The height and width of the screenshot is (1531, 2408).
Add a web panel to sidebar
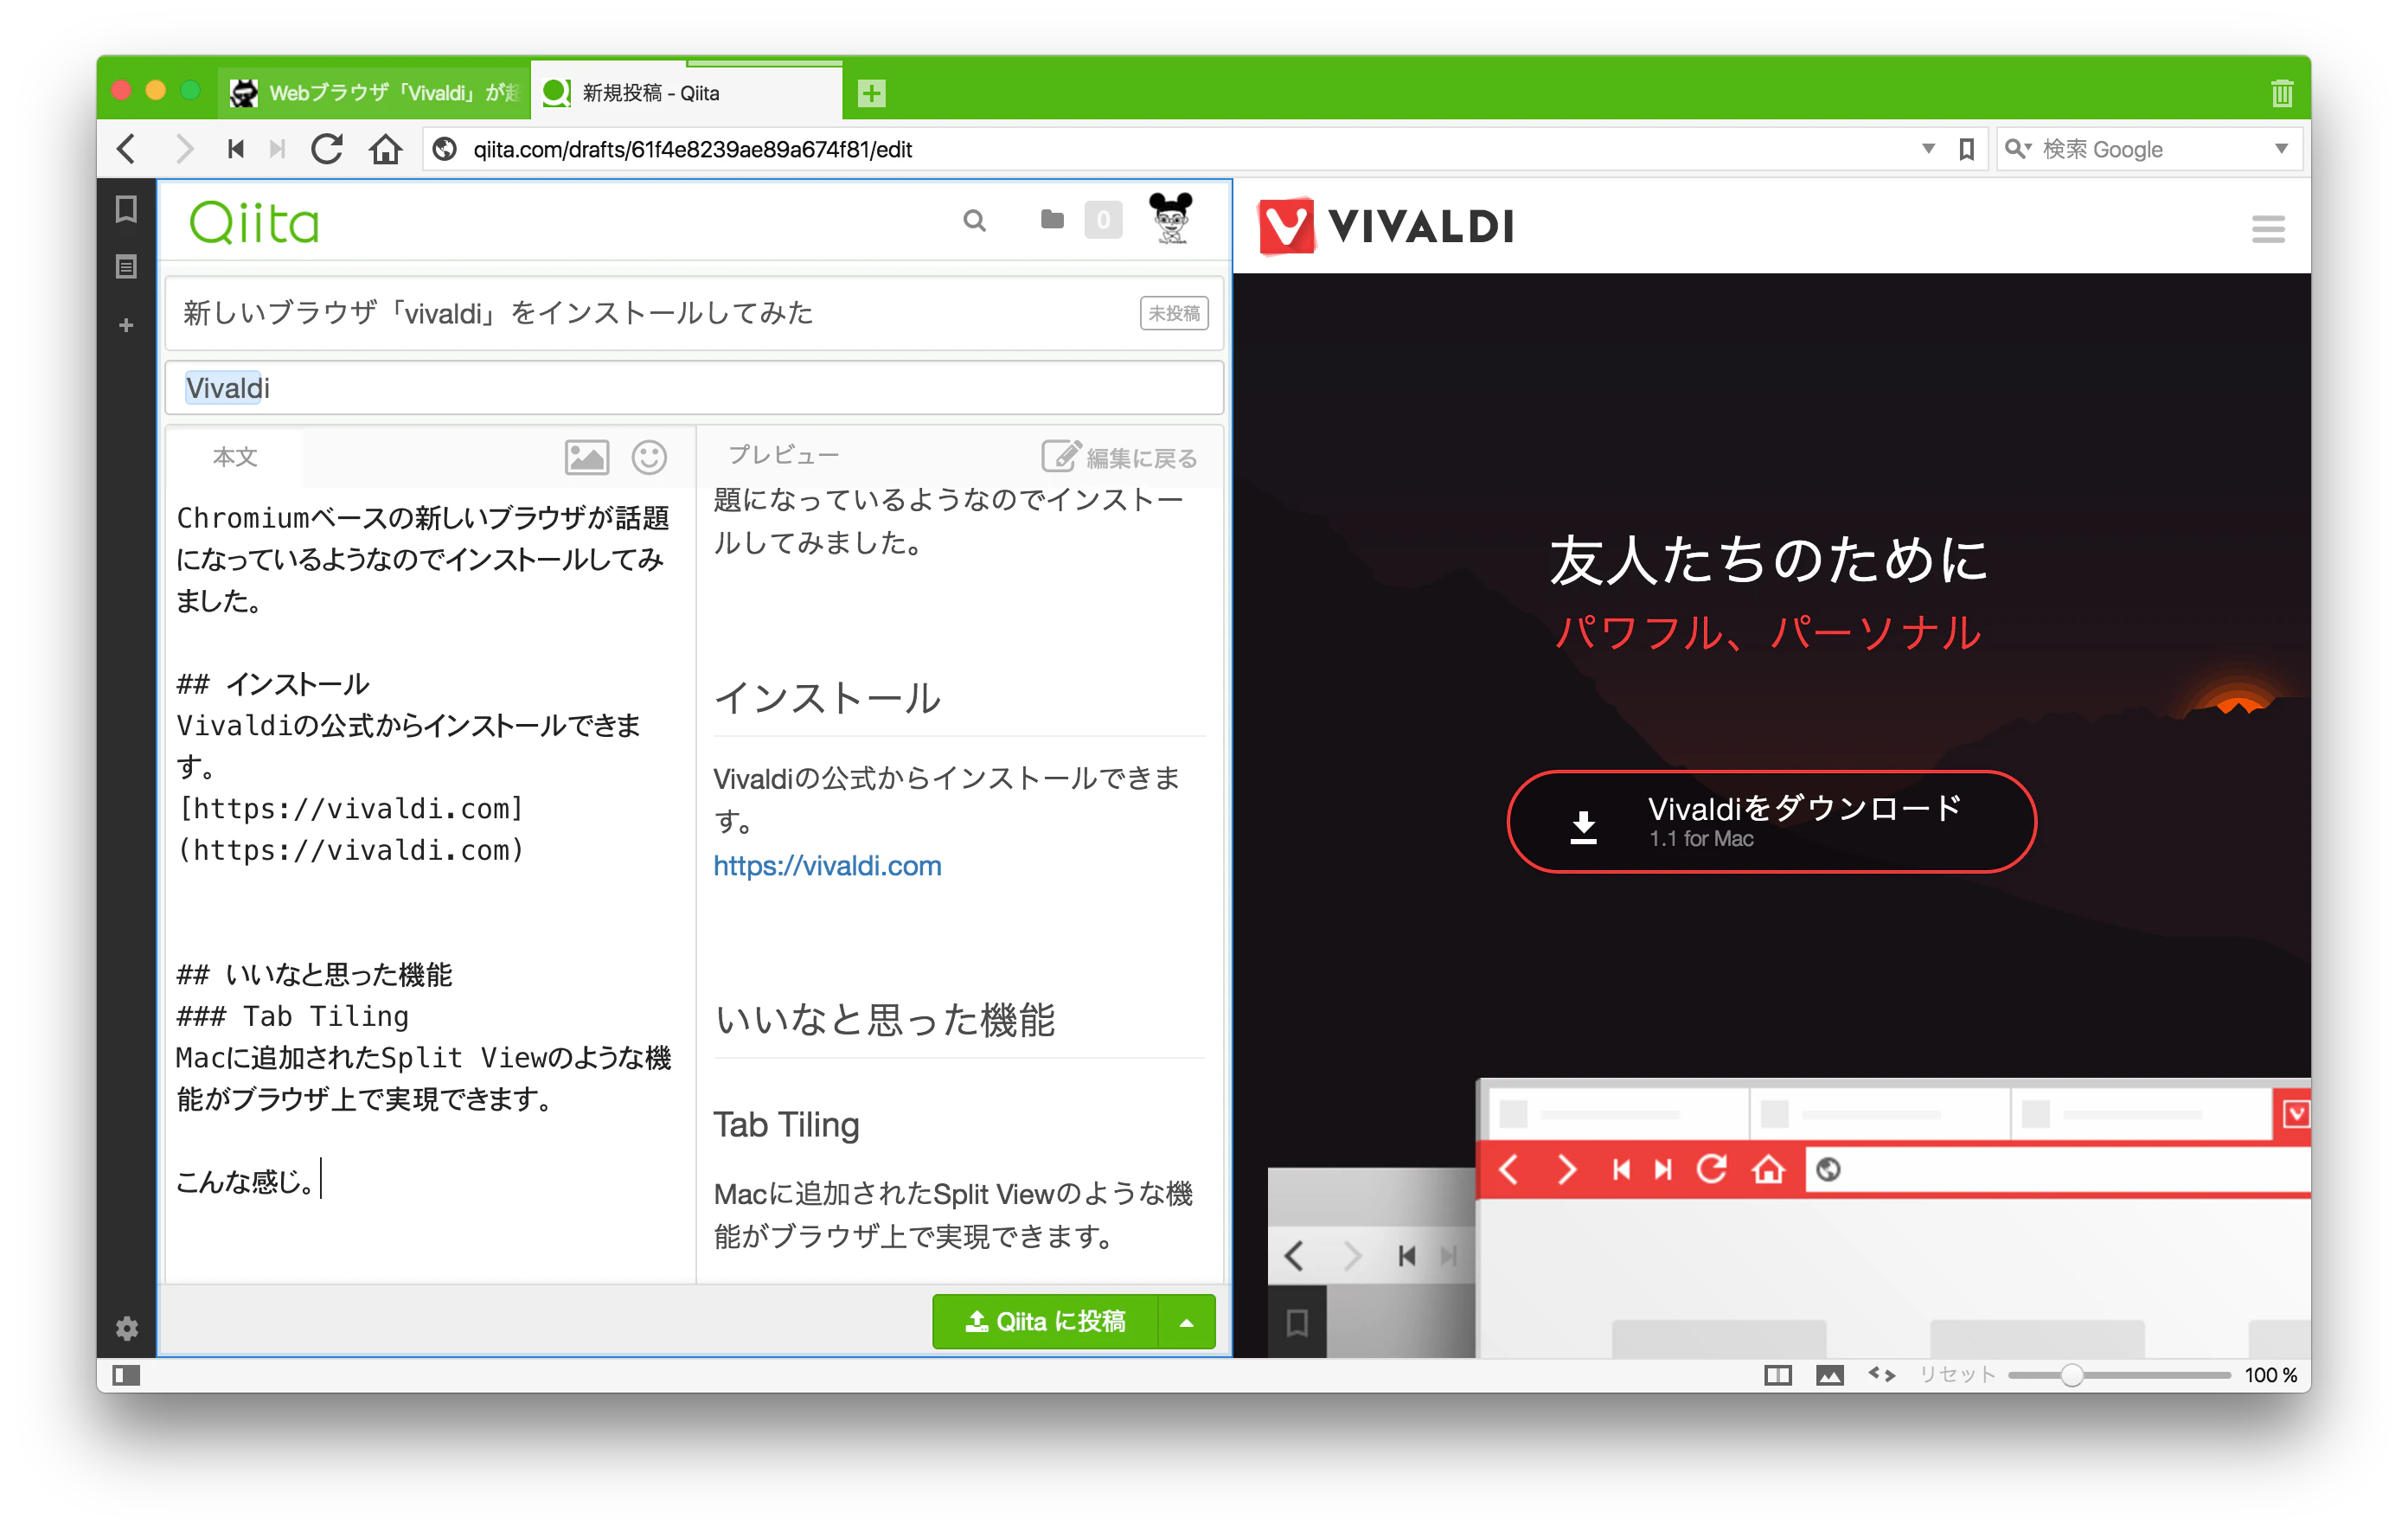[126, 325]
